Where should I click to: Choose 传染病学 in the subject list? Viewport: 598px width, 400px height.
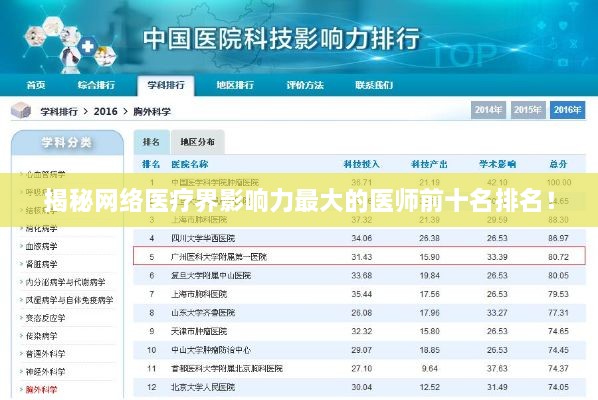point(41,336)
